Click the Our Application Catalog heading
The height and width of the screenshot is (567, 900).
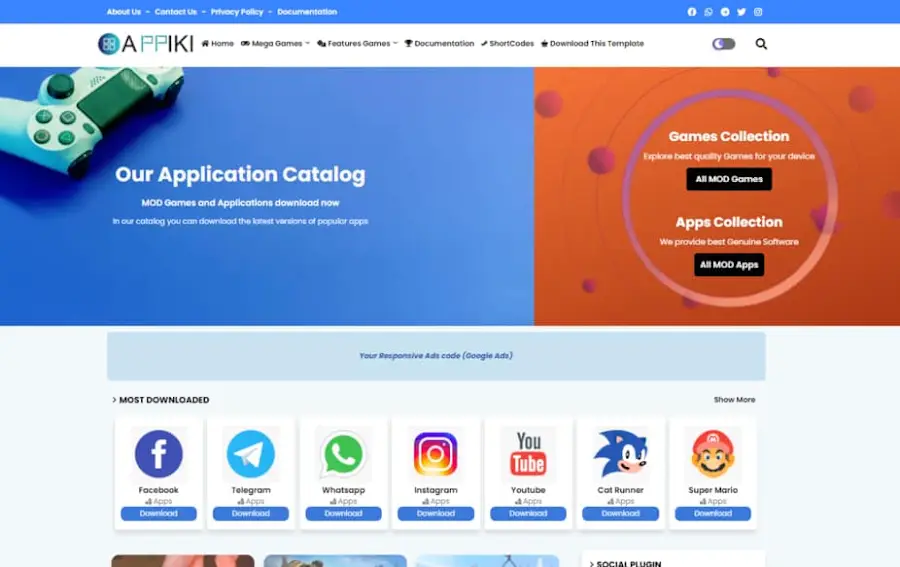[240, 174]
